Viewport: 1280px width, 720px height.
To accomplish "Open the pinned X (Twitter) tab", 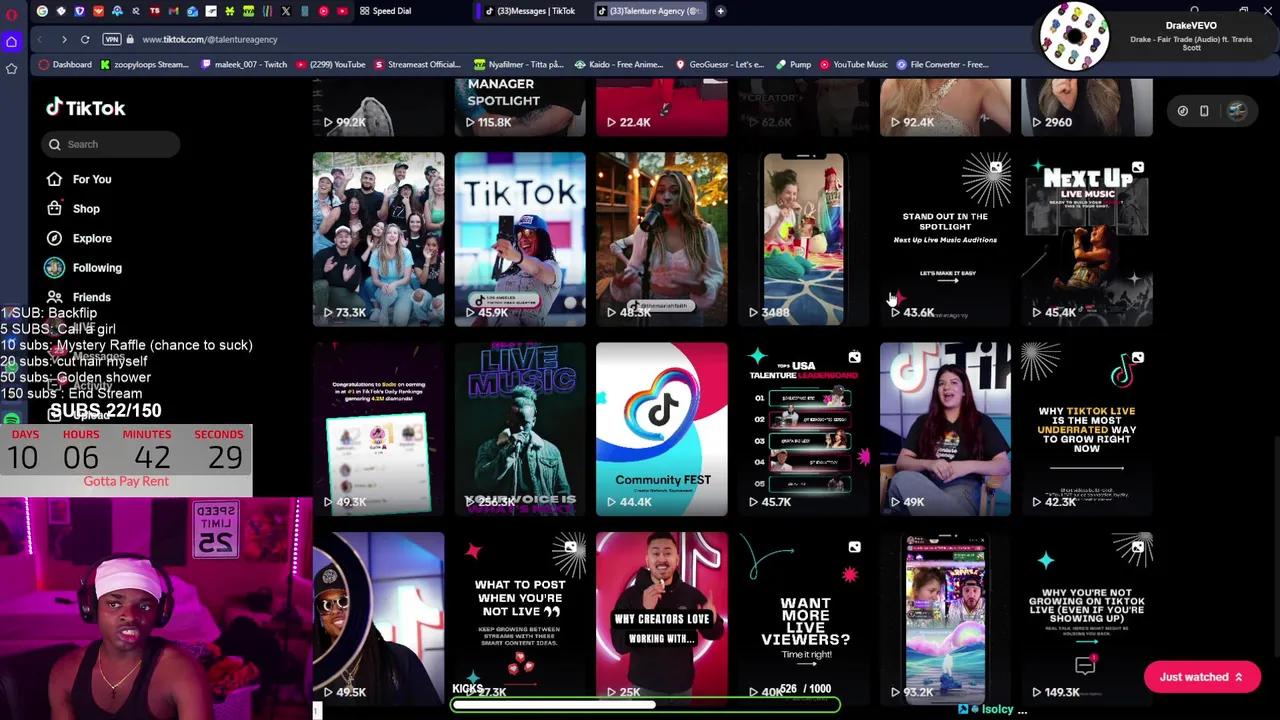I will click(x=286, y=11).
